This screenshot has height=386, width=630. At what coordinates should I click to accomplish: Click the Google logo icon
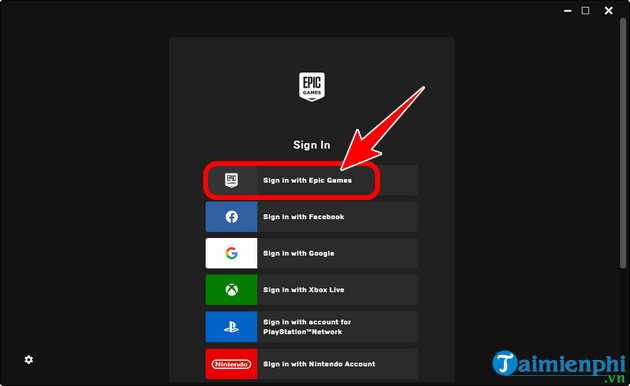point(231,253)
